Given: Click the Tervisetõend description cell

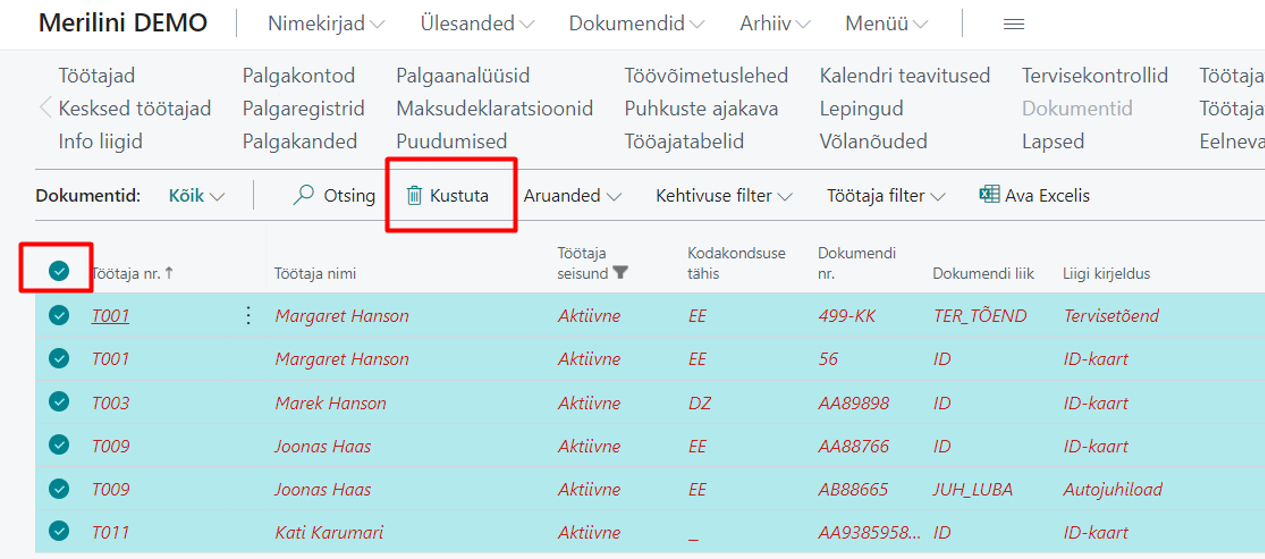Looking at the screenshot, I should 1111,316.
